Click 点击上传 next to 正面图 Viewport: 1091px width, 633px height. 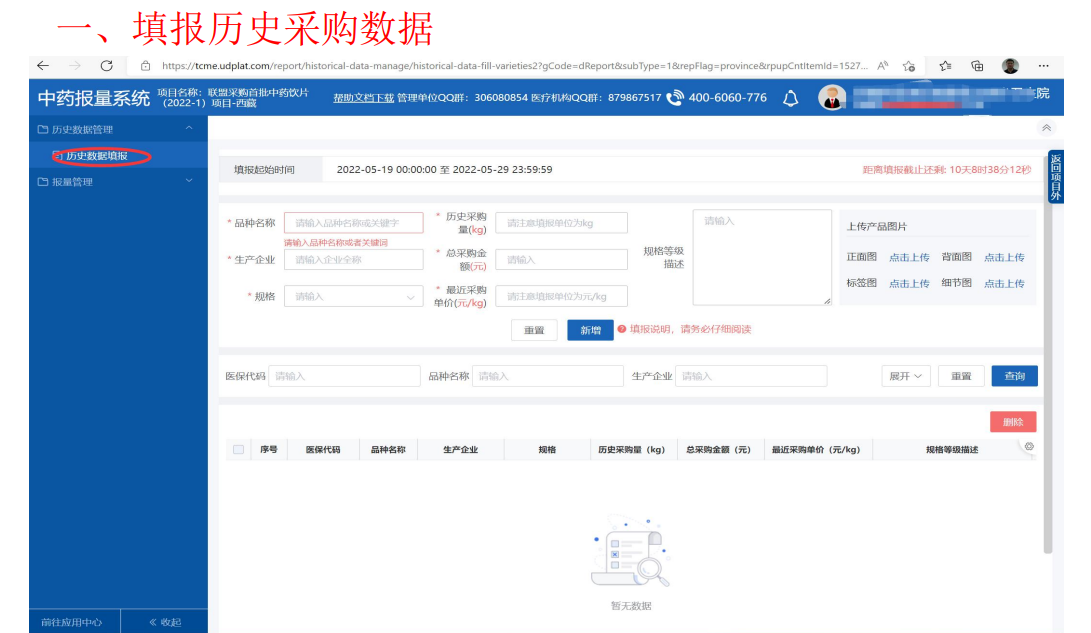point(909,258)
